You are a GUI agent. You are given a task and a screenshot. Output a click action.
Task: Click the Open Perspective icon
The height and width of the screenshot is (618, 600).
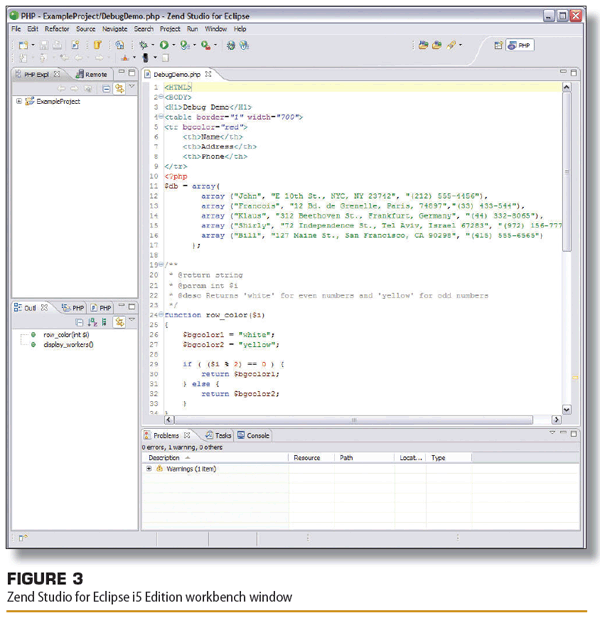coord(498,45)
